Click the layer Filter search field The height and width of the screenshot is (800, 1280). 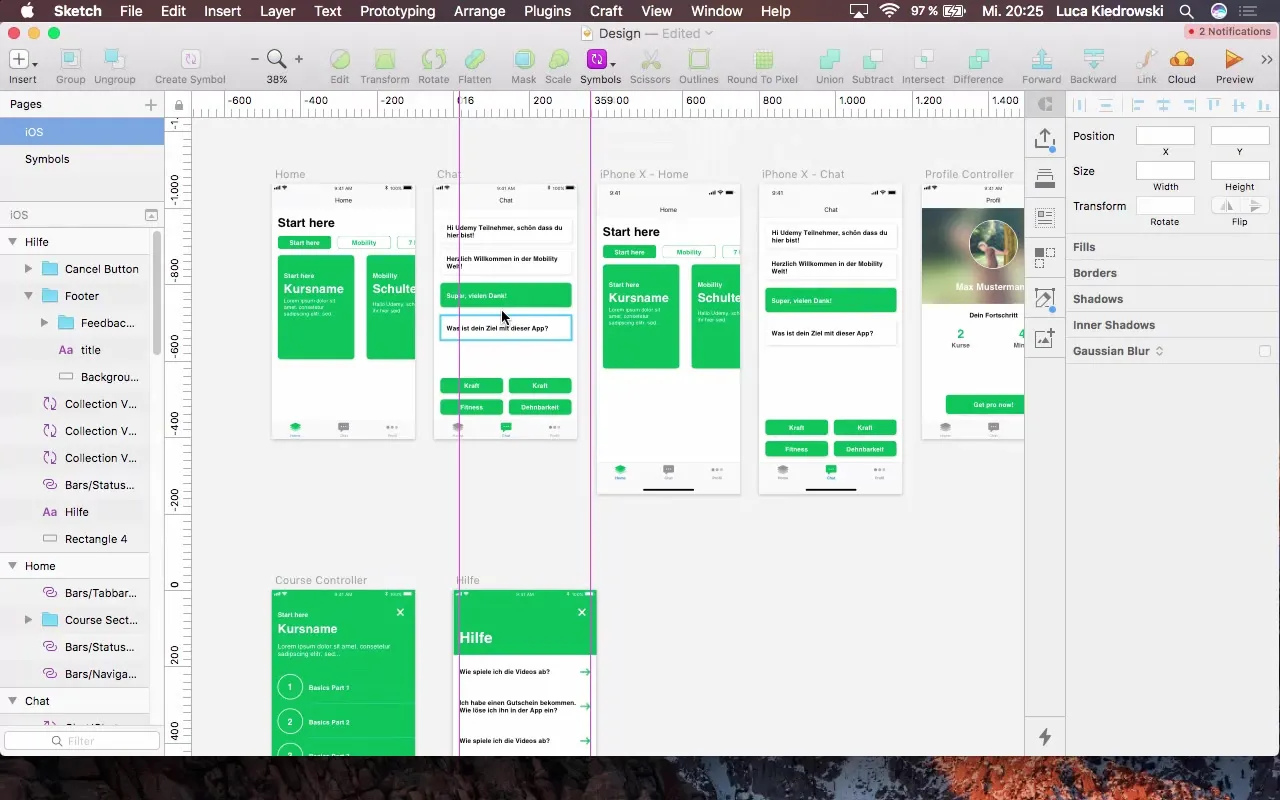82,741
